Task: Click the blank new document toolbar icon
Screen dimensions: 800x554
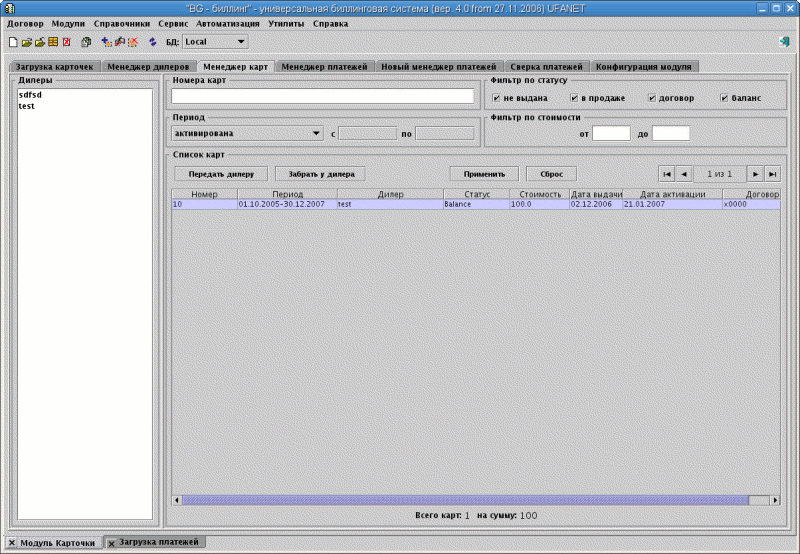Action: 13,42
